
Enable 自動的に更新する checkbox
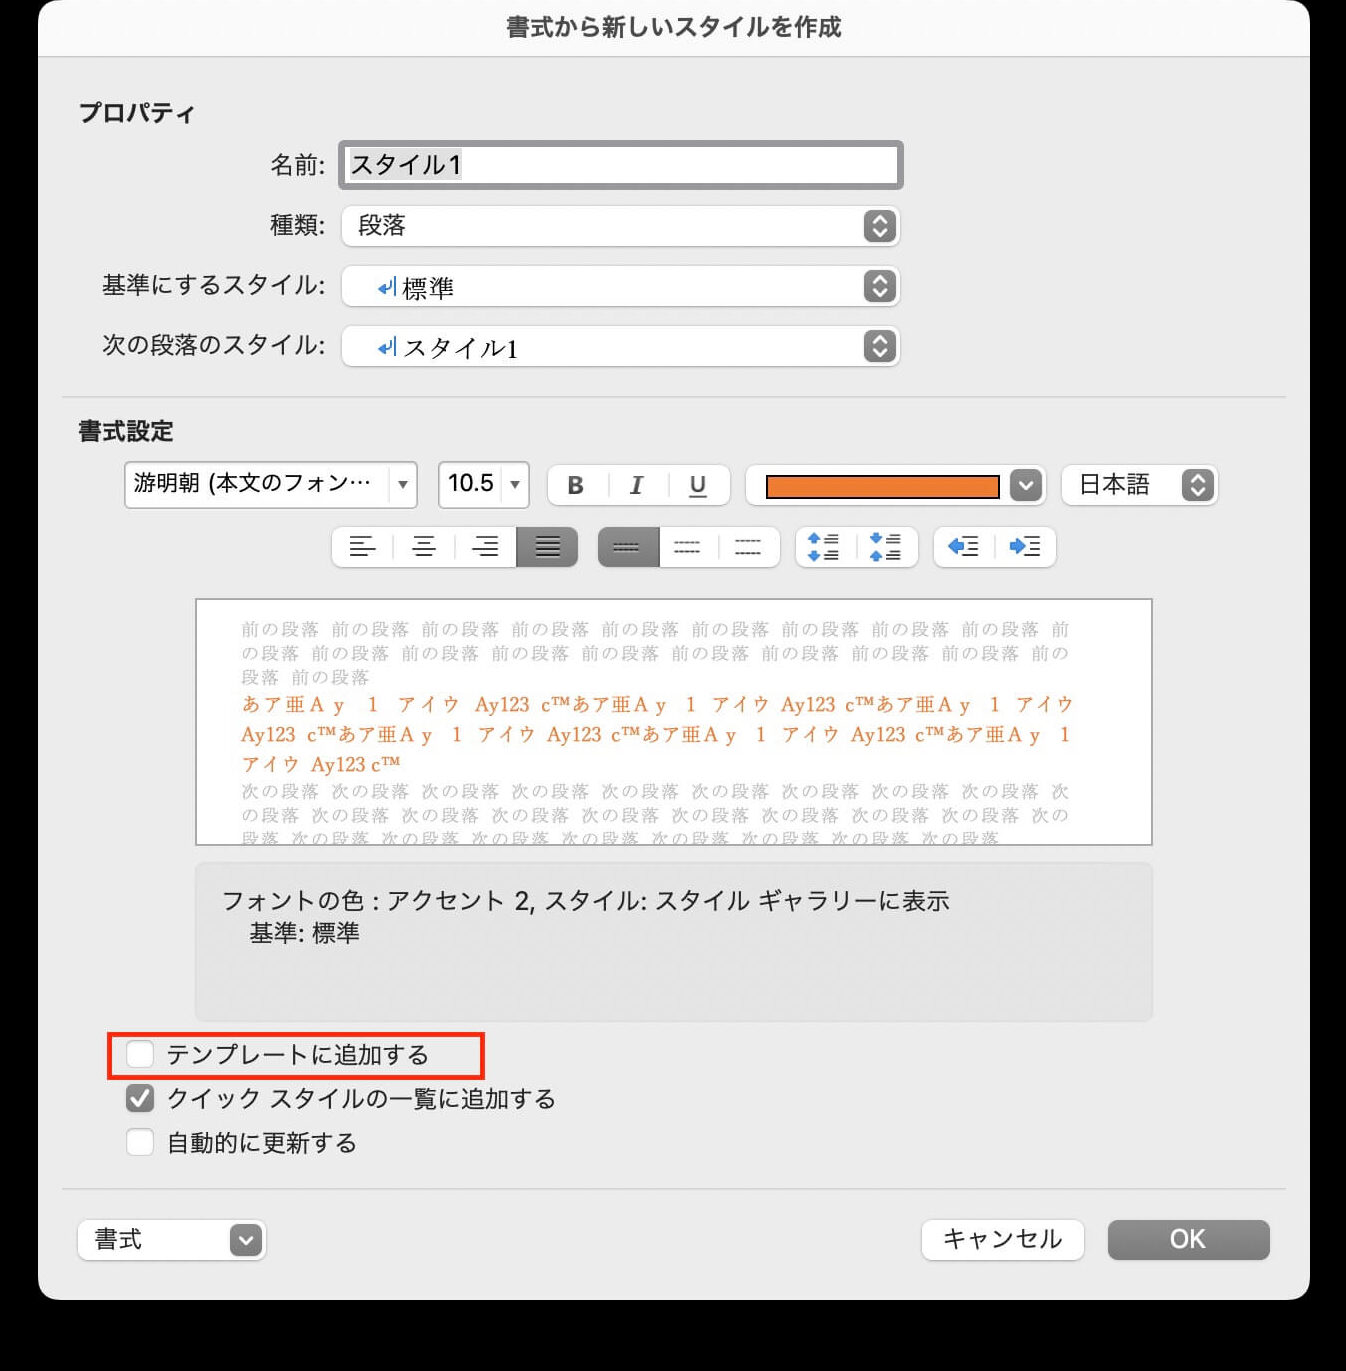pyautogui.click(x=140, y=1142)
